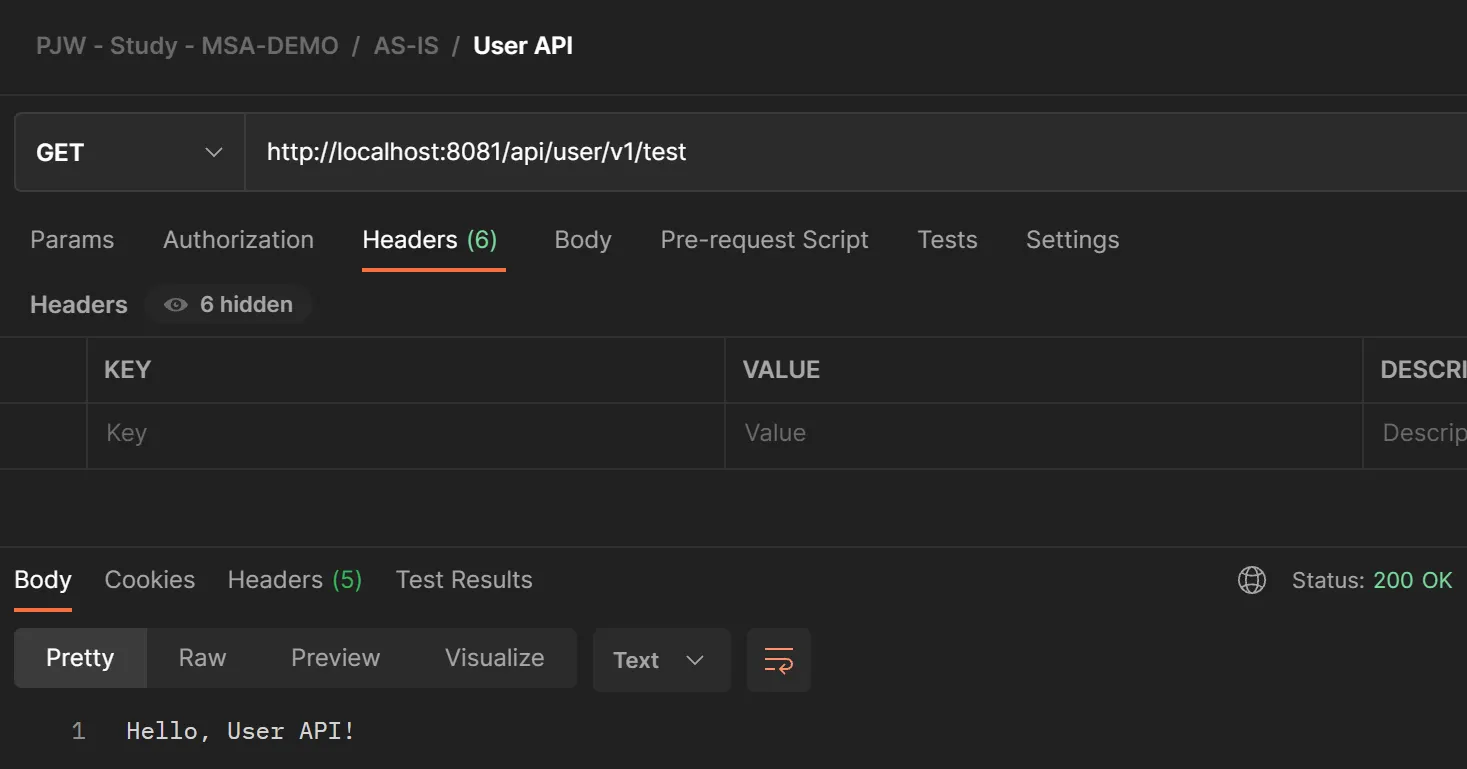Select the request Body tab
The height and width of the screenshot is (769, 1467).
tap(582, 240)
